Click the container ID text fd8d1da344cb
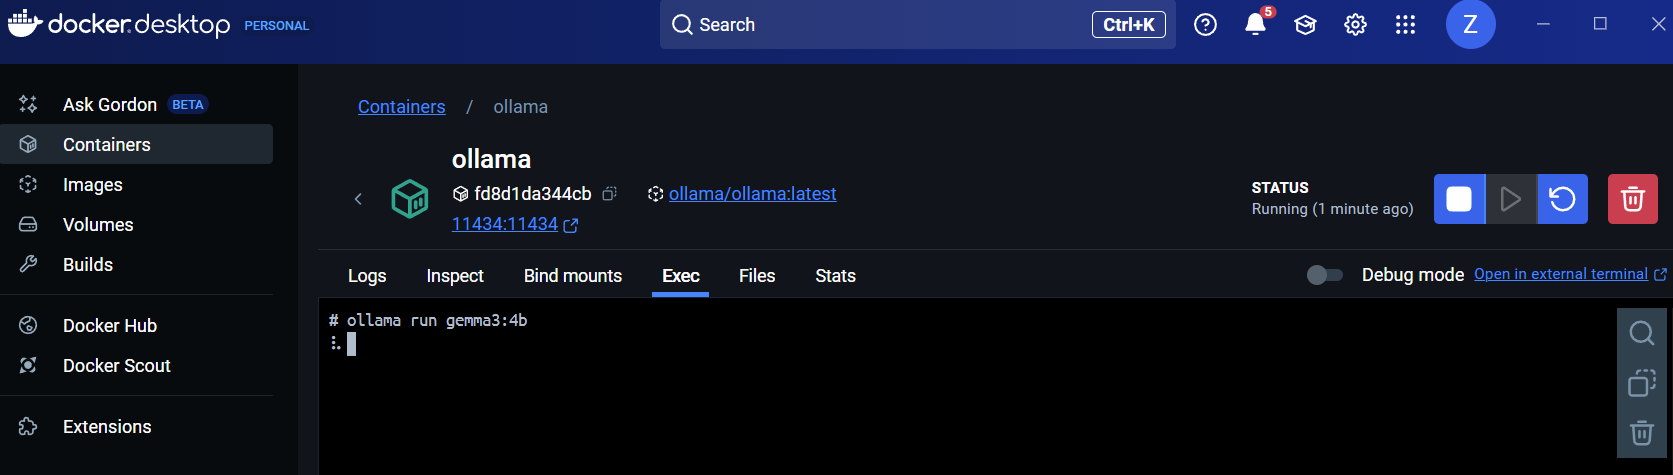The height and width of the screenshot is (475, 1673). [533, 194]
